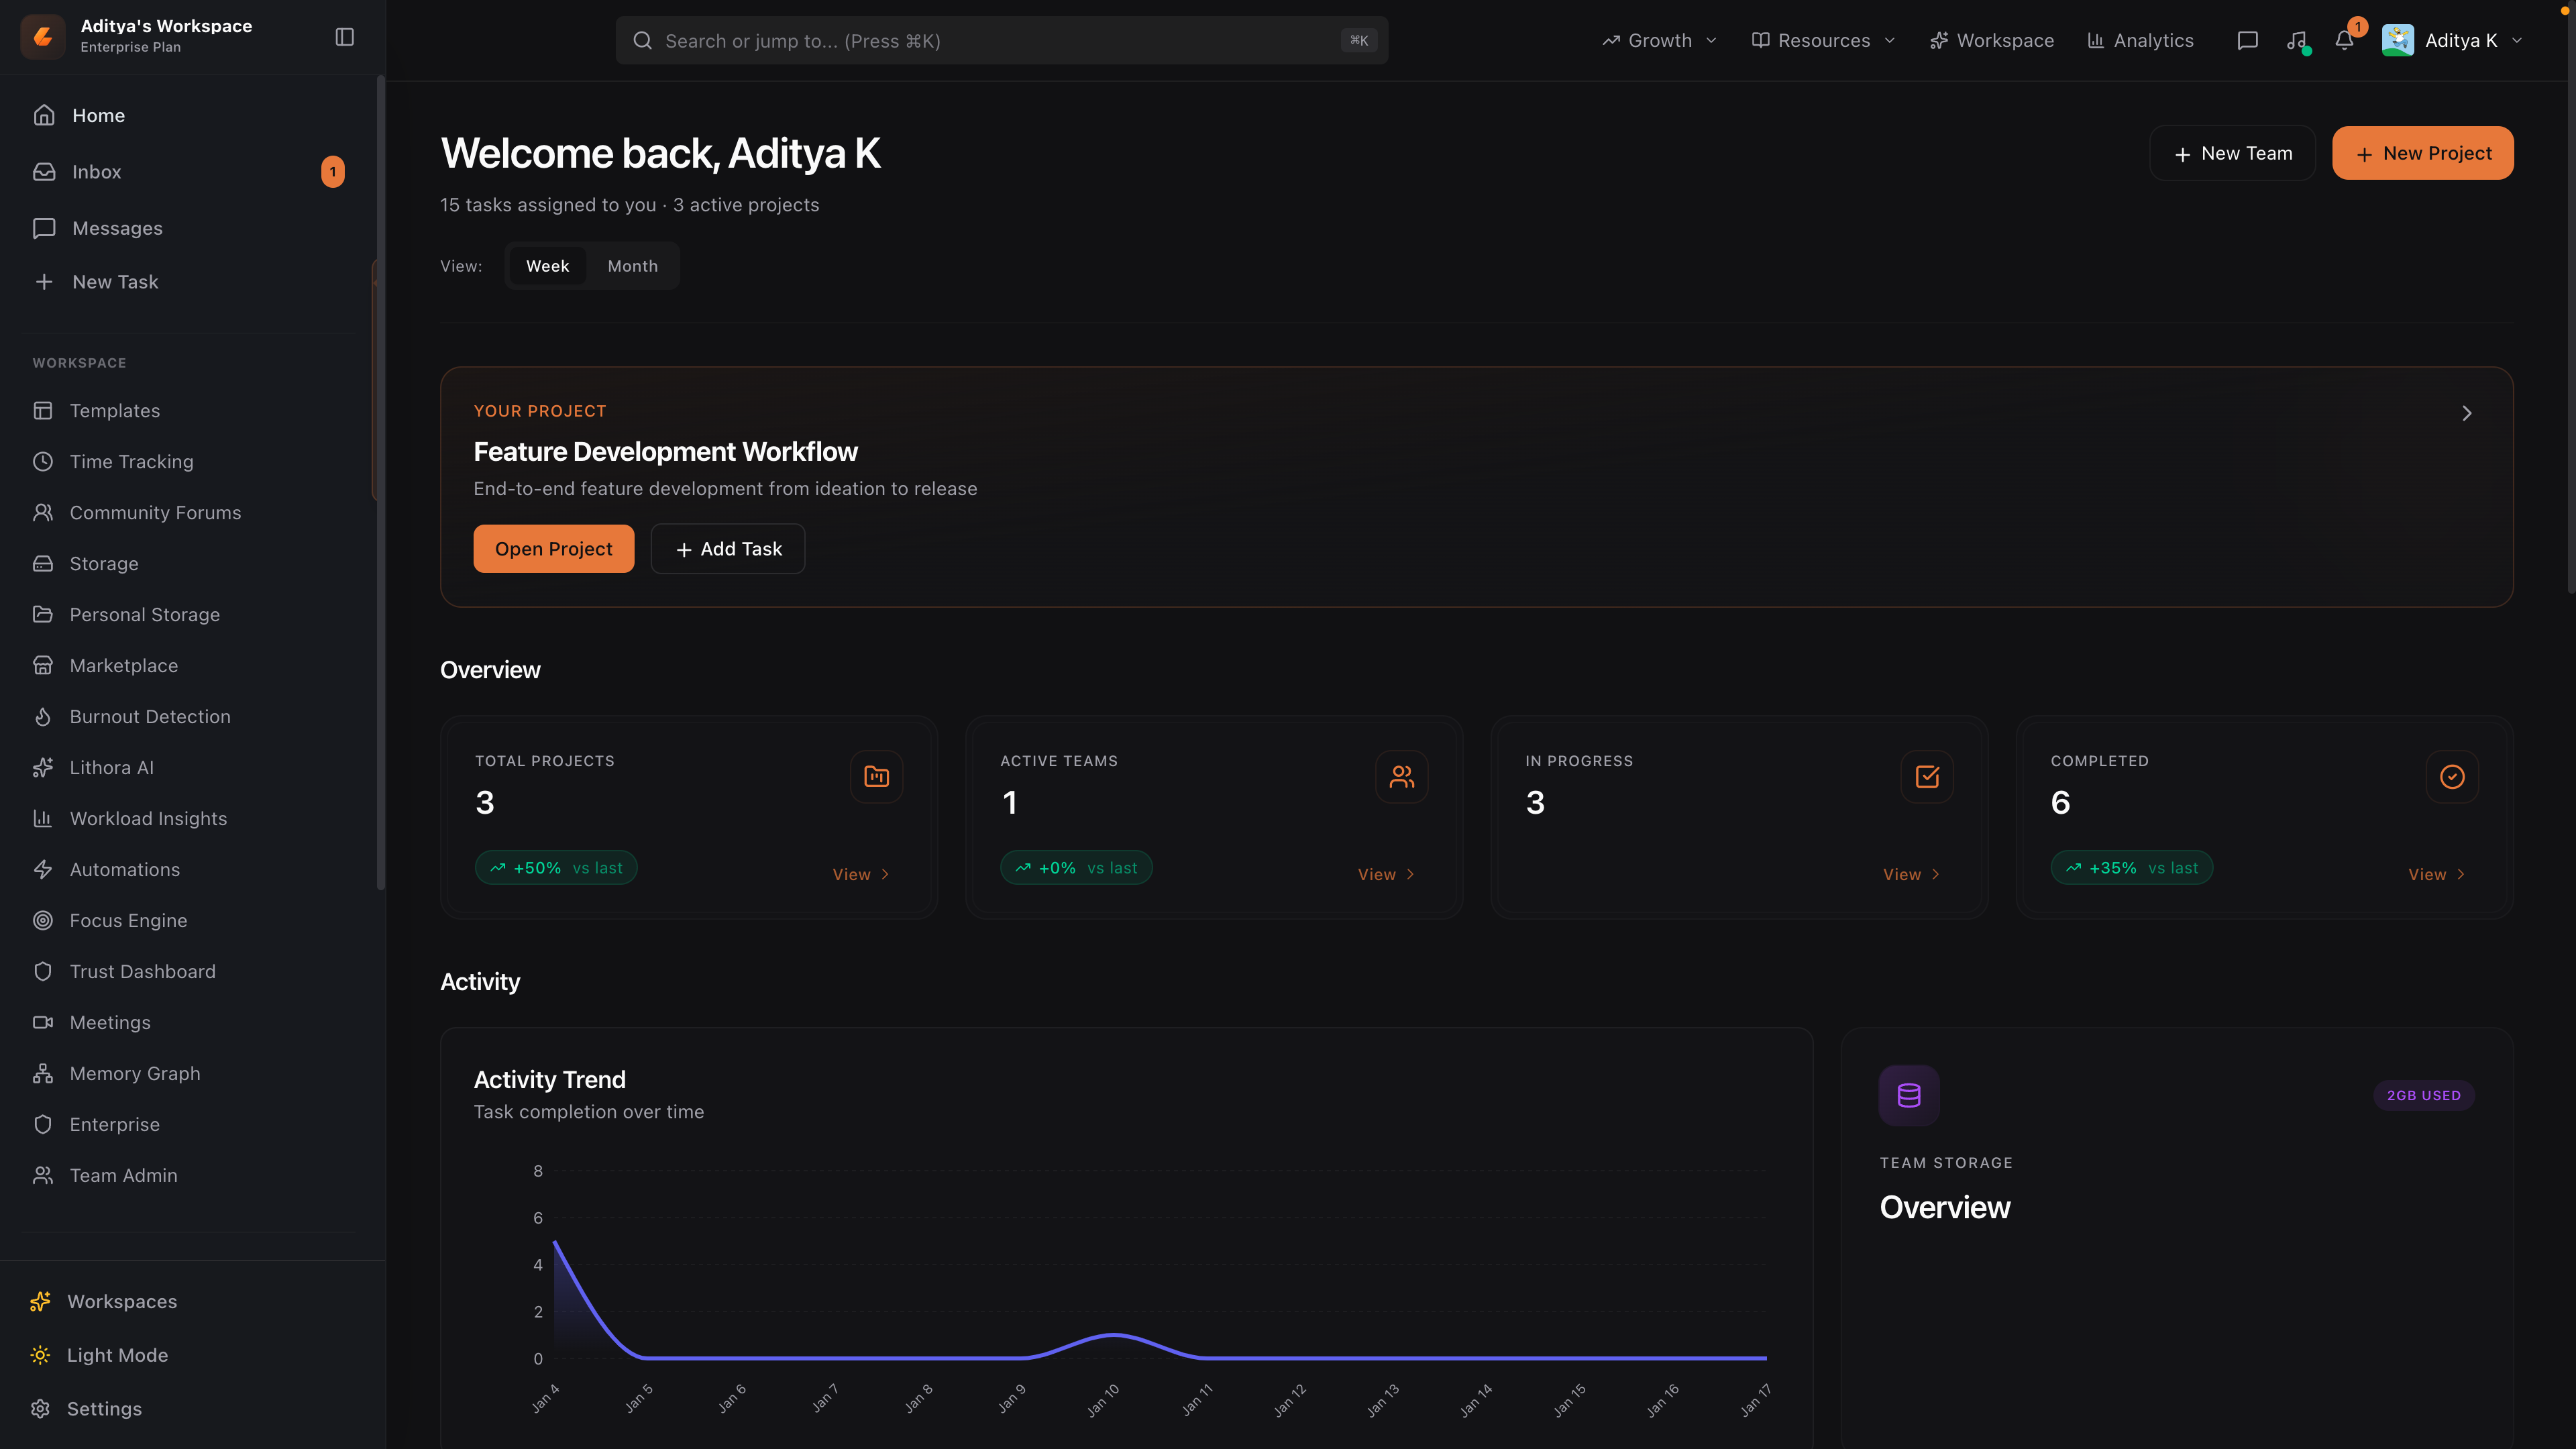Open the notifications bell
This screenshot has width=2576, height=1449.
click(2344, 40)
